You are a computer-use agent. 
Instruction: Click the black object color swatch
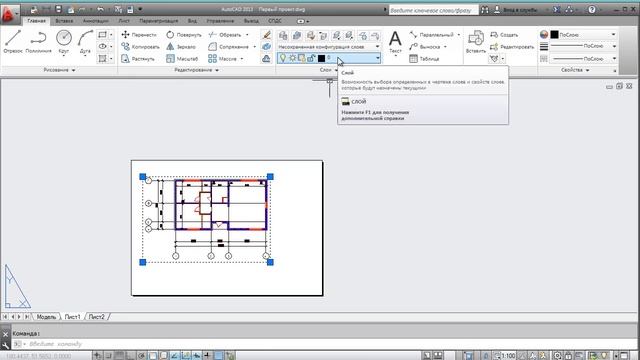point(554,35)
